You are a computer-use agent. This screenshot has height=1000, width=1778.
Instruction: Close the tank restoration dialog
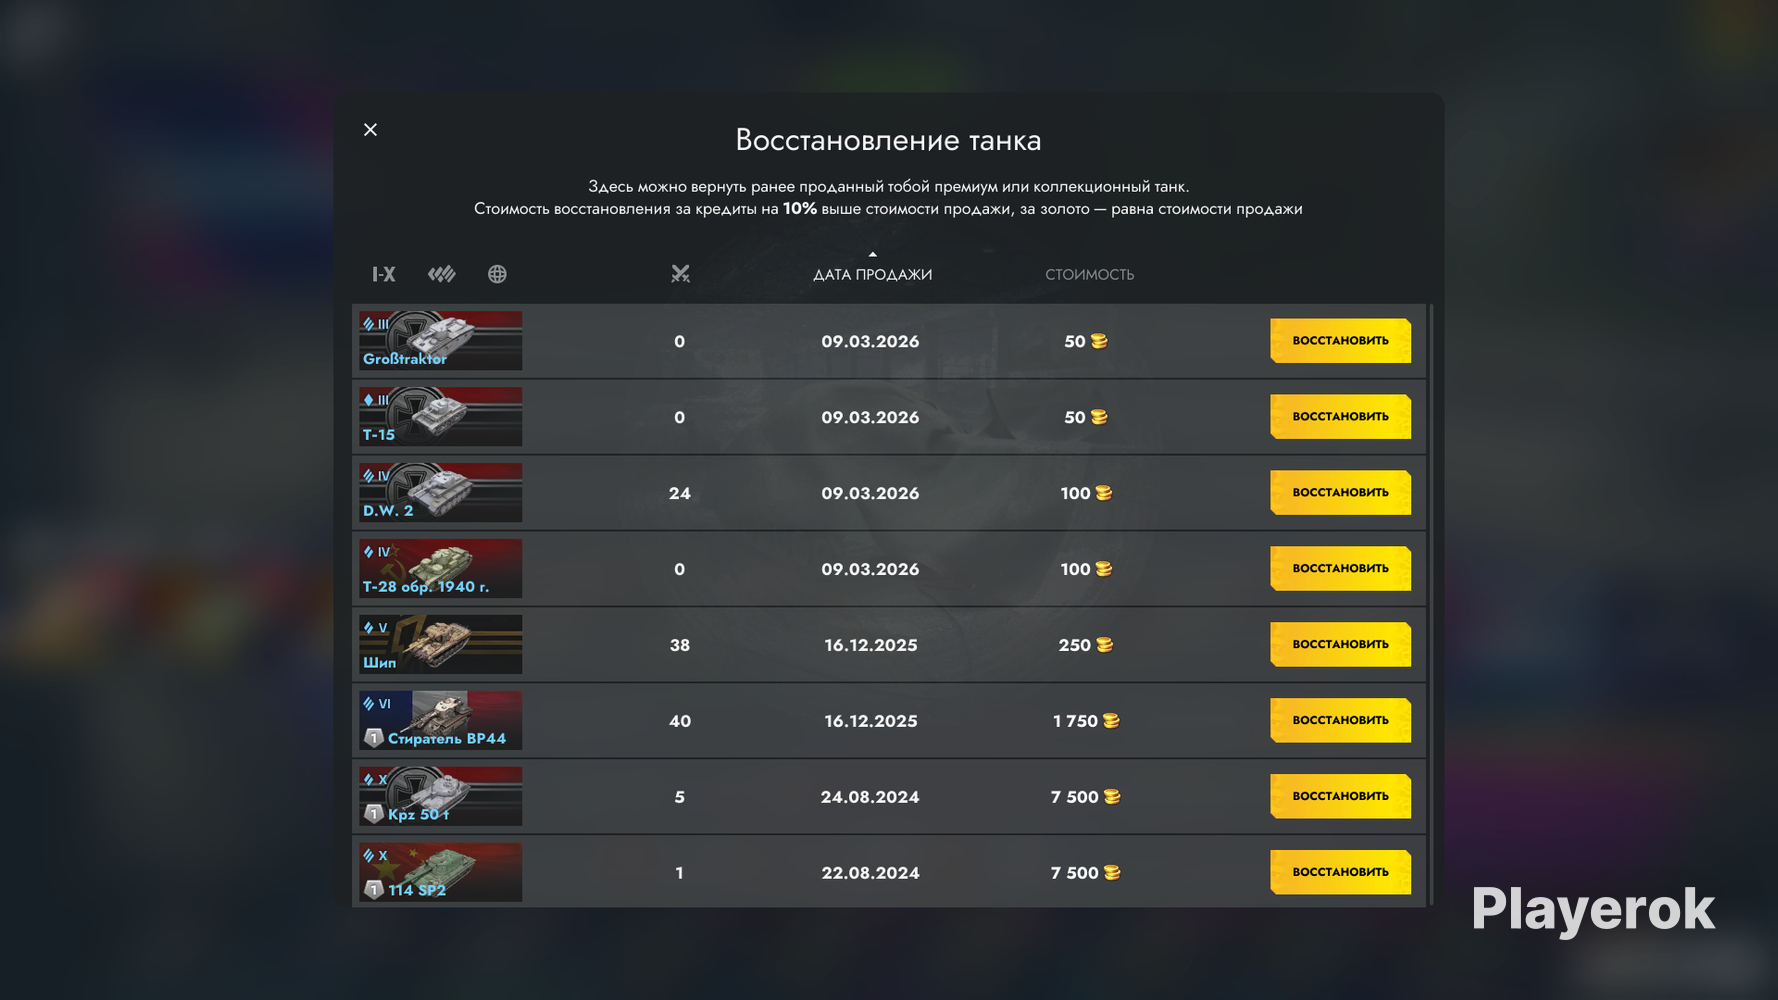pyautogui.click(x=371, y=130)
